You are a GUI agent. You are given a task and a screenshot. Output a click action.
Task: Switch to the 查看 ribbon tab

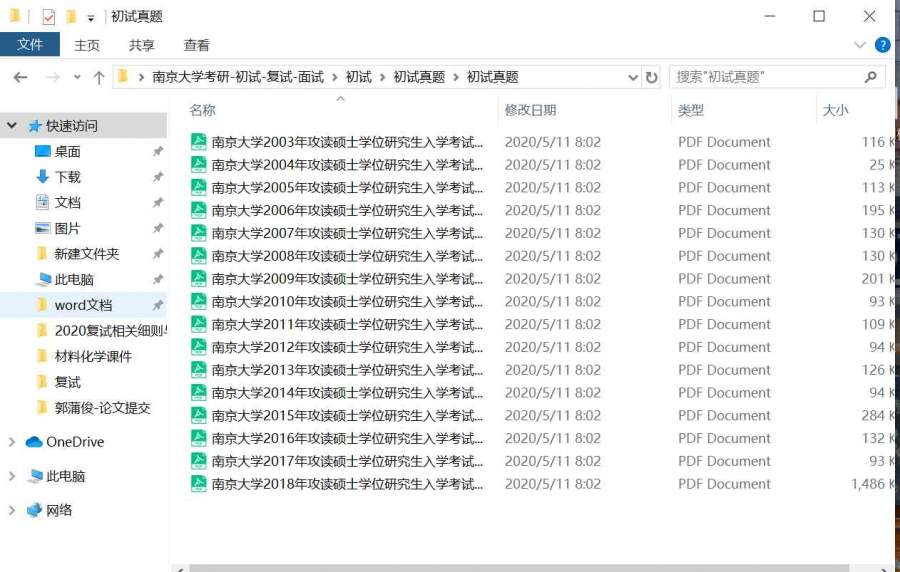[x=196, y=45]
